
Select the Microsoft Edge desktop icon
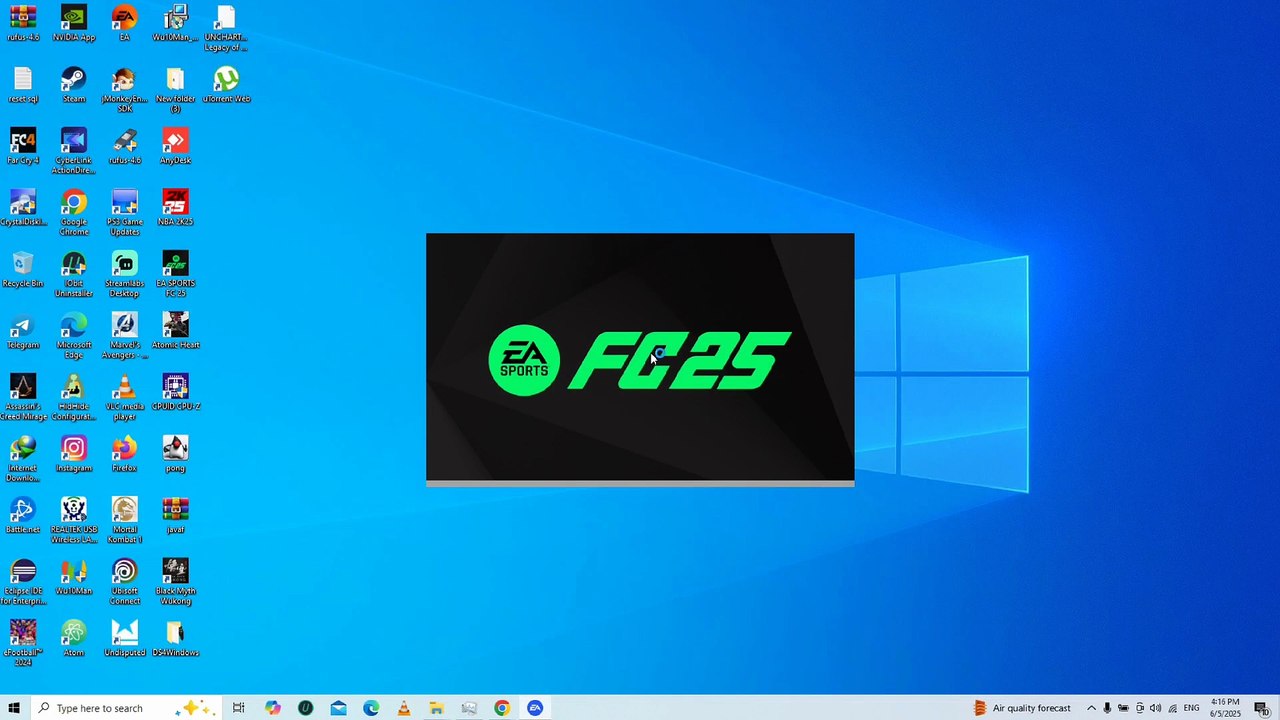(x=74, y=336)
